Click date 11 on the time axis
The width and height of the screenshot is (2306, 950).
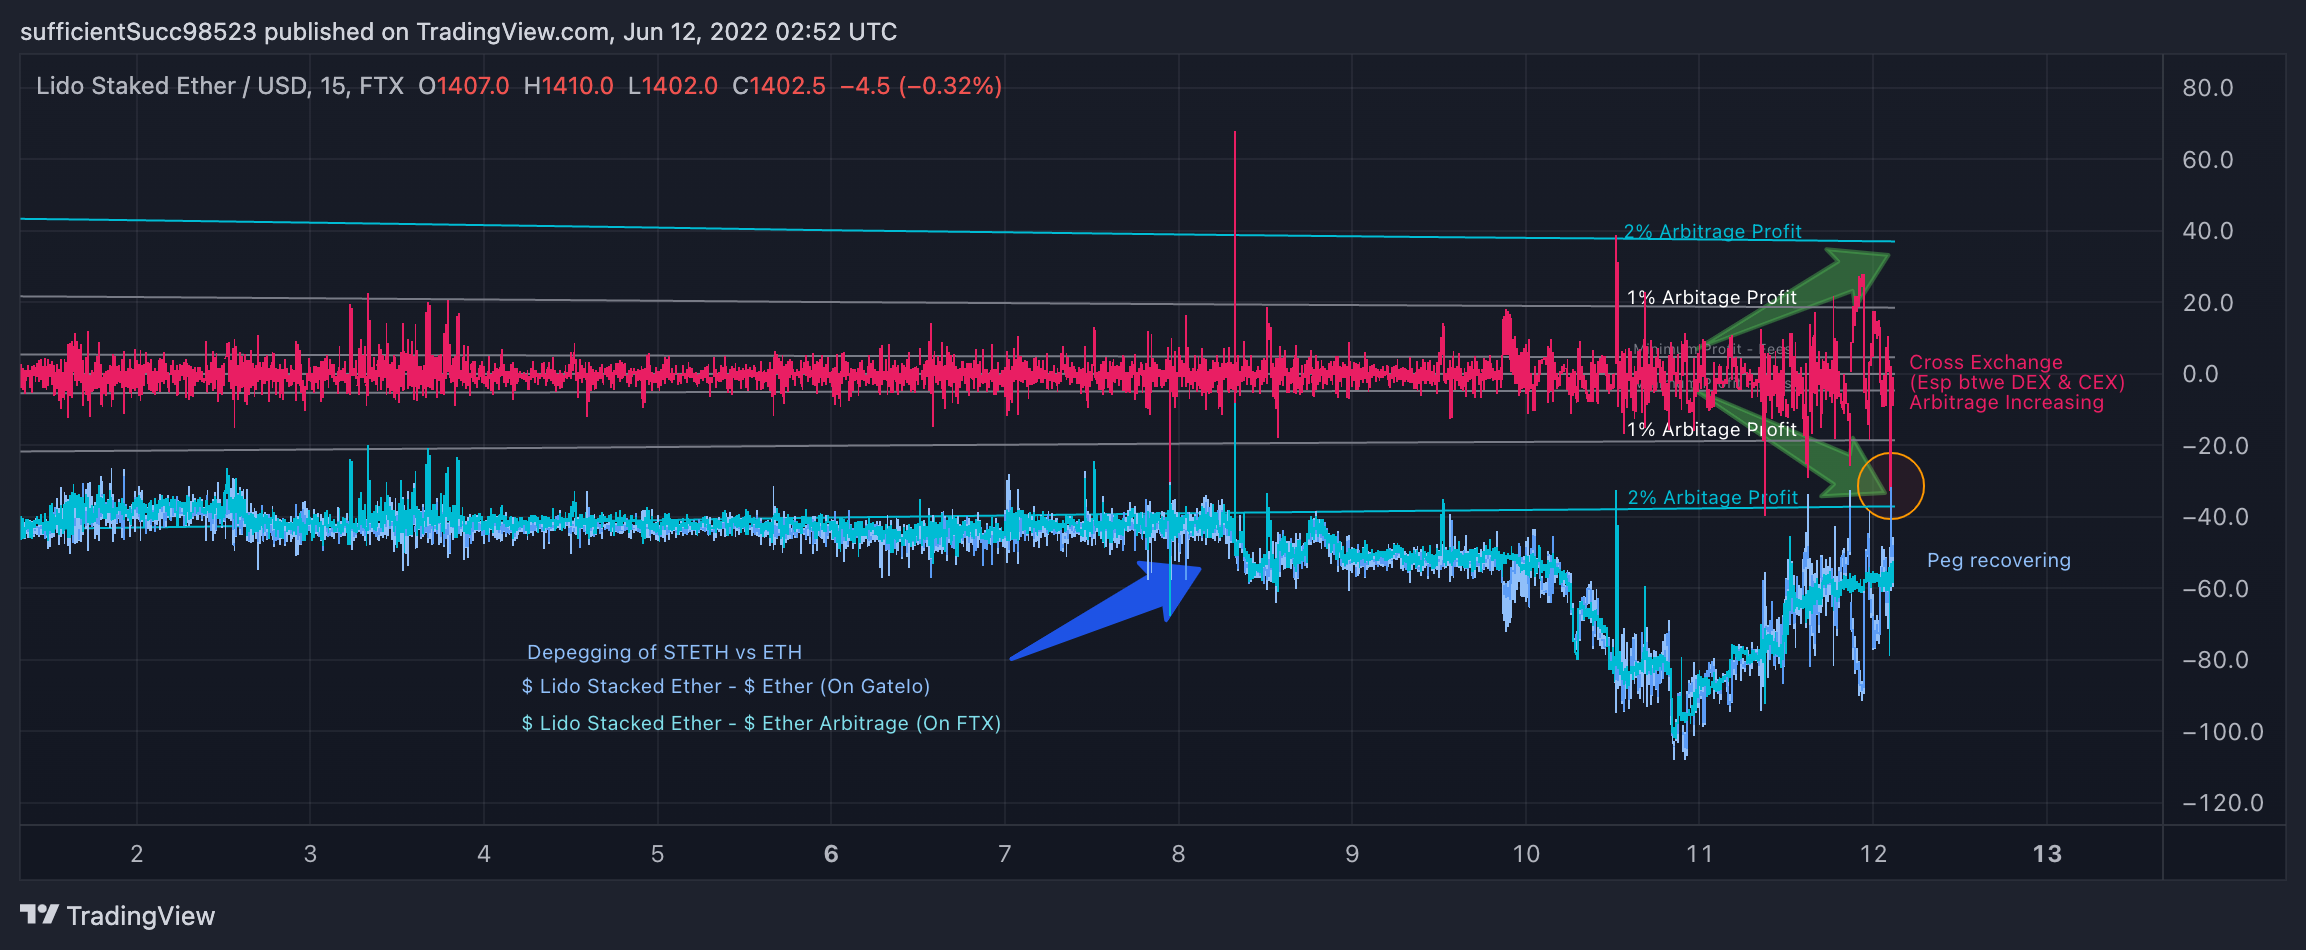coord(1699,854)
